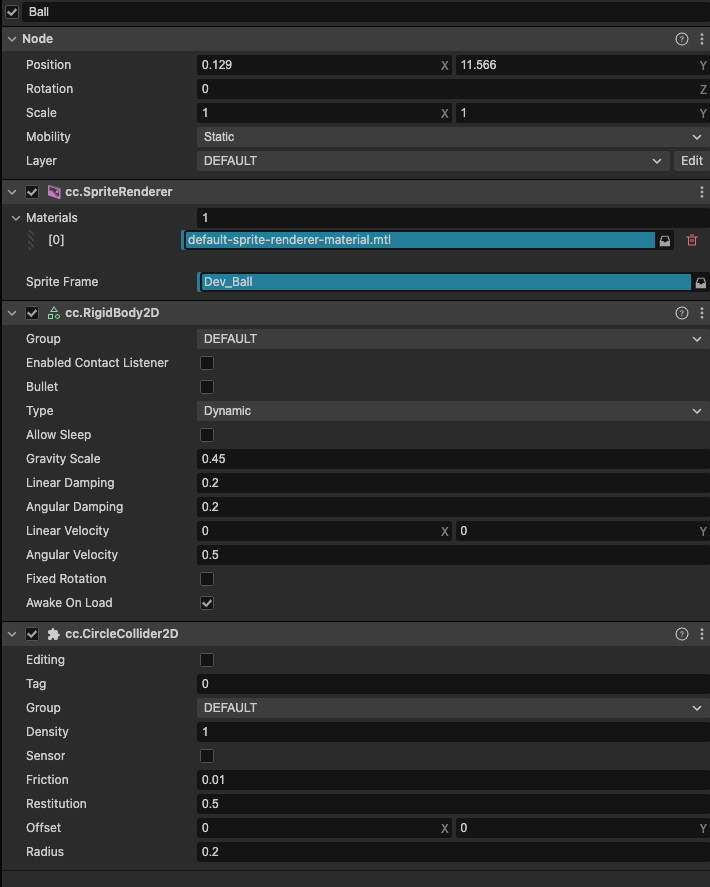The image size is (710, 887).
Task: Open cc.CircleCollider2D more options menu
Action: click(702, 634)
